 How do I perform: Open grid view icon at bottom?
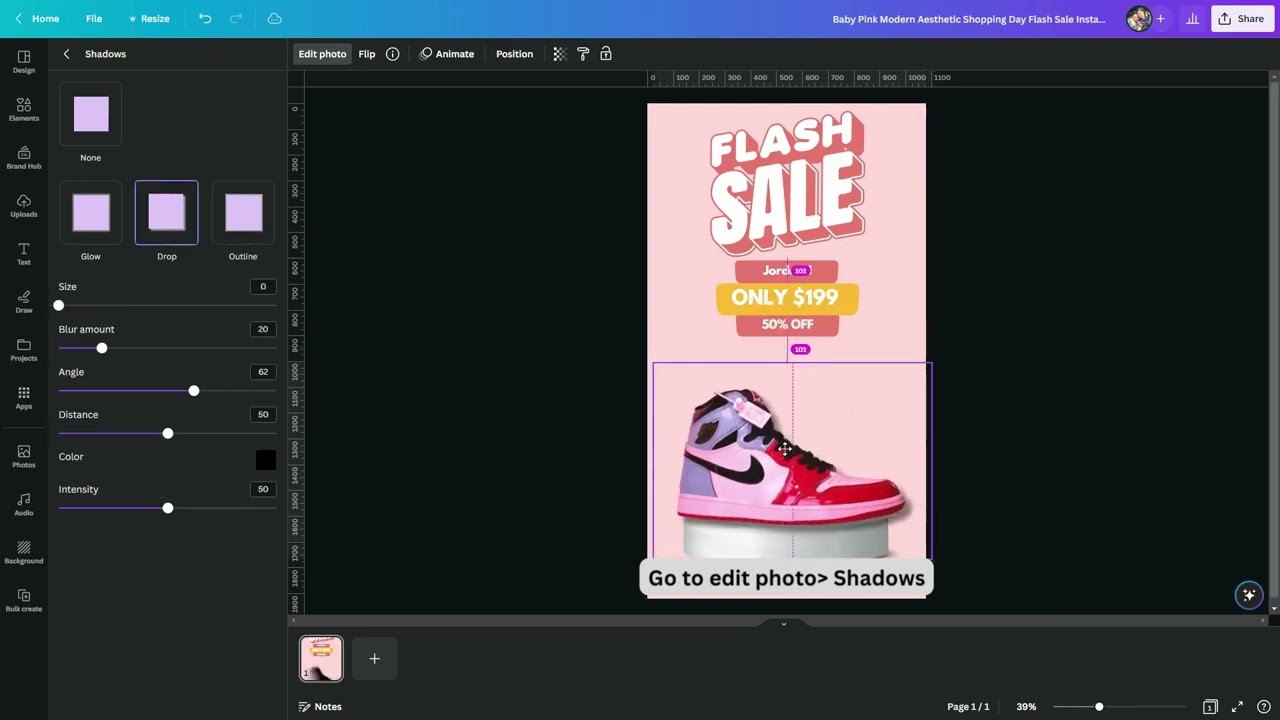(1210, 707)
